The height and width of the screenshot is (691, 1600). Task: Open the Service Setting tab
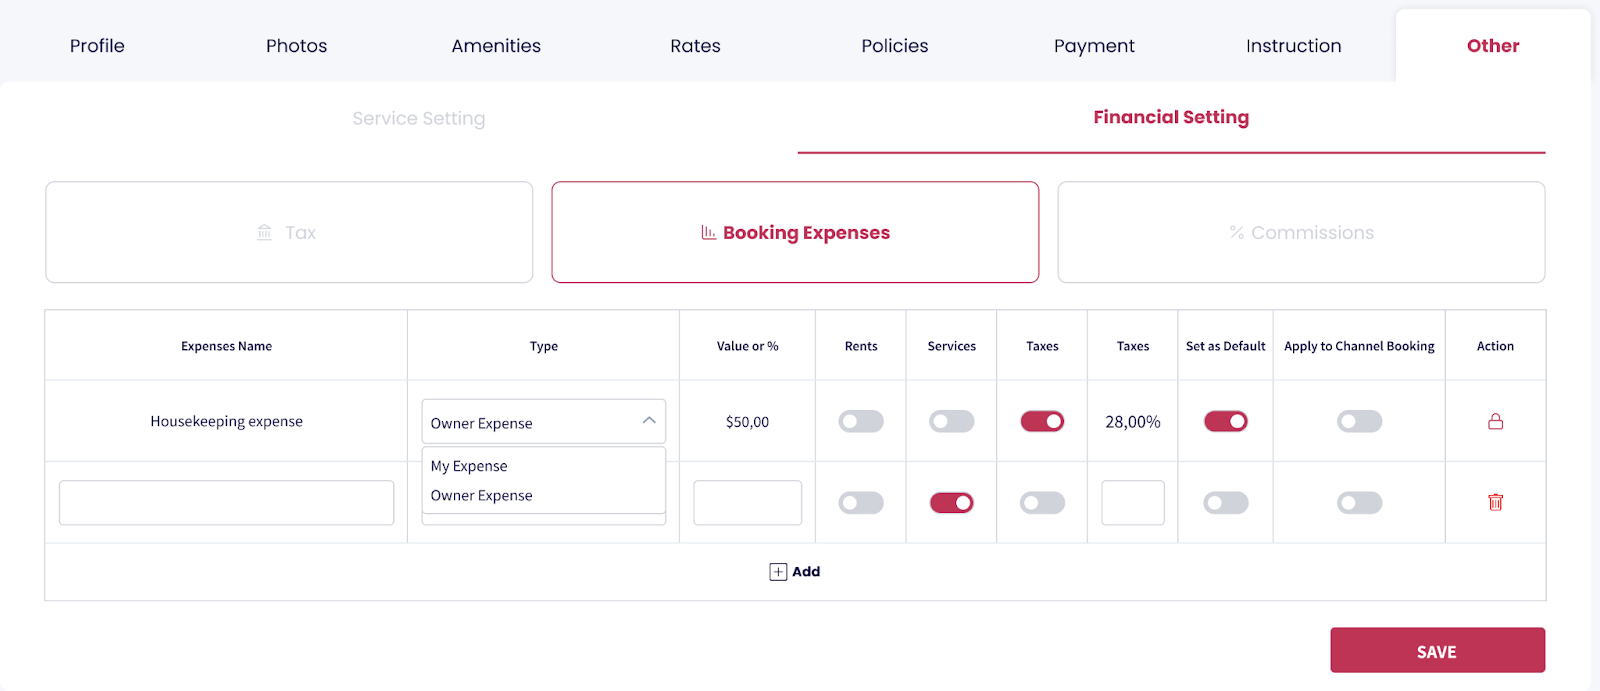(418, 118)
